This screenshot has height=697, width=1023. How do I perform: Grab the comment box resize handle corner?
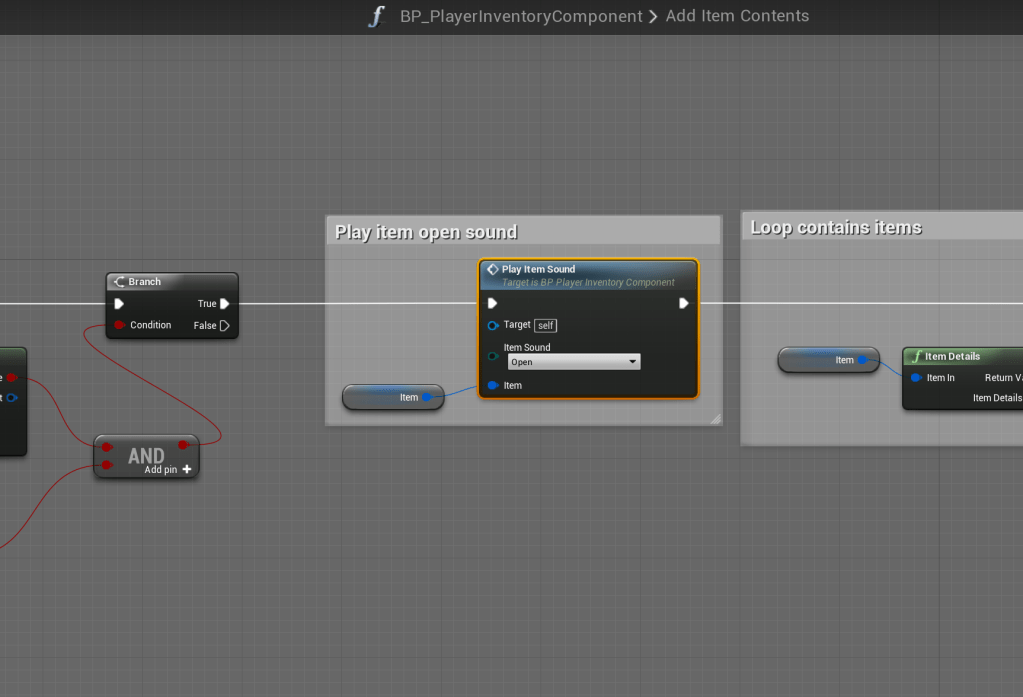pos(716,419)
